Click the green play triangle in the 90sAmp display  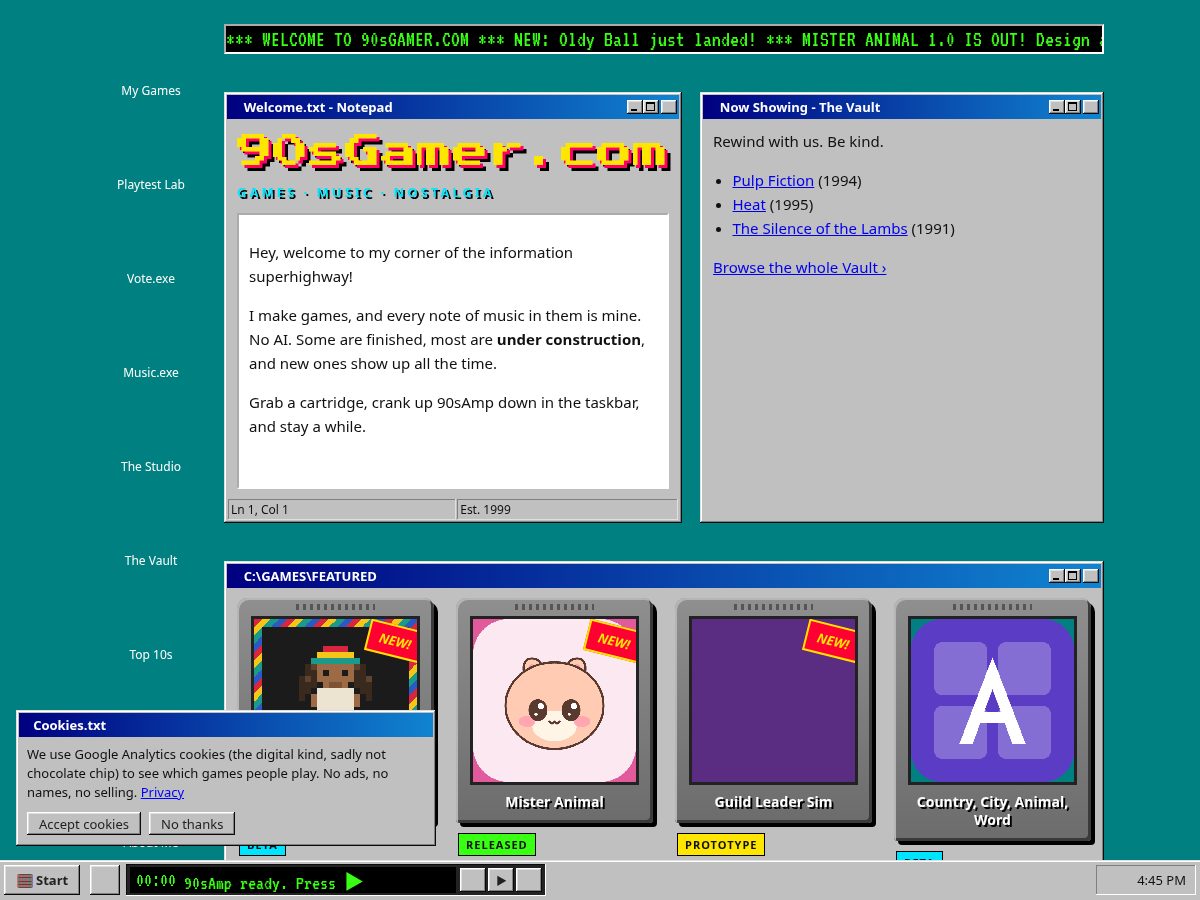[354, 881]
